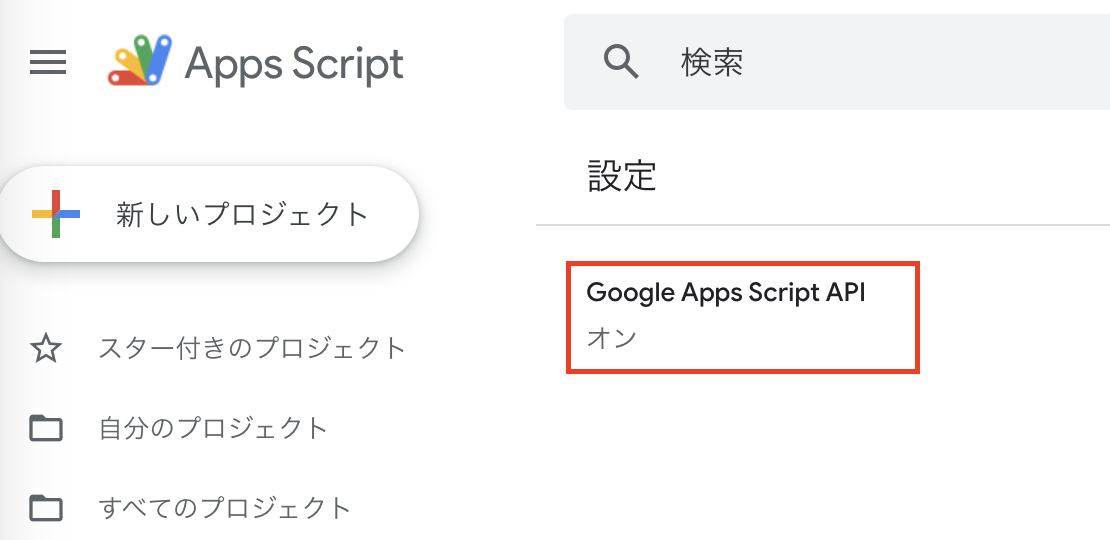Click the colorful plus icon
The image size is (1110, 540).
56,214
